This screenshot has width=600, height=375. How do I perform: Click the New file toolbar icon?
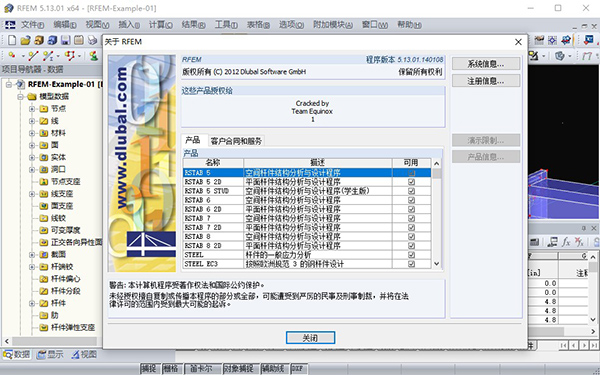click(12, 40)
